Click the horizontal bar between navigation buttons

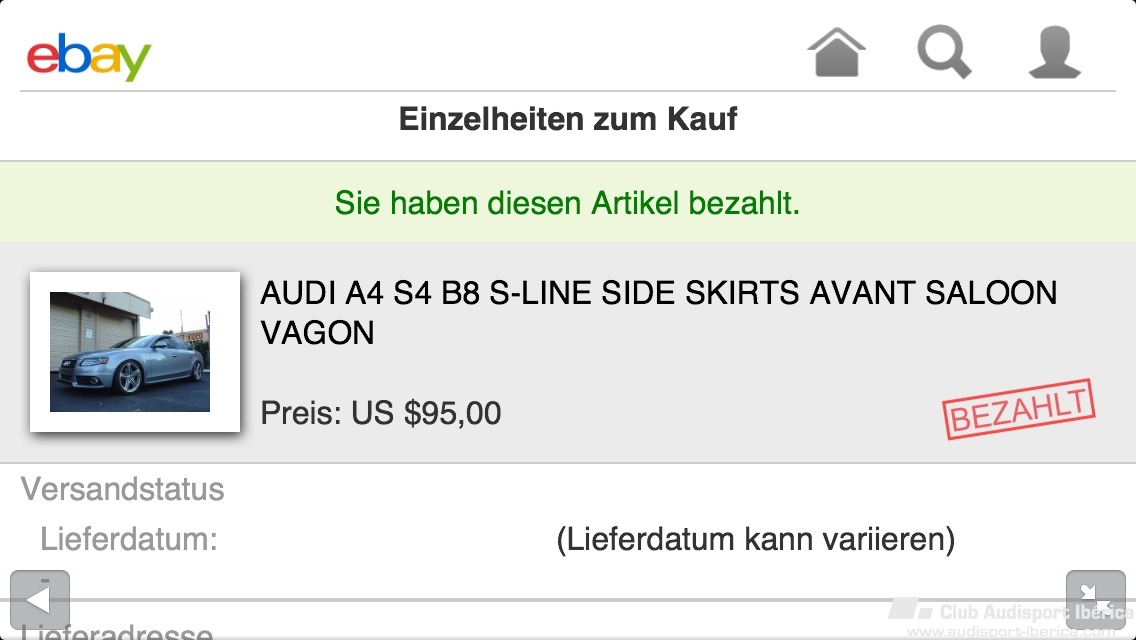click(x=568, y=601)
